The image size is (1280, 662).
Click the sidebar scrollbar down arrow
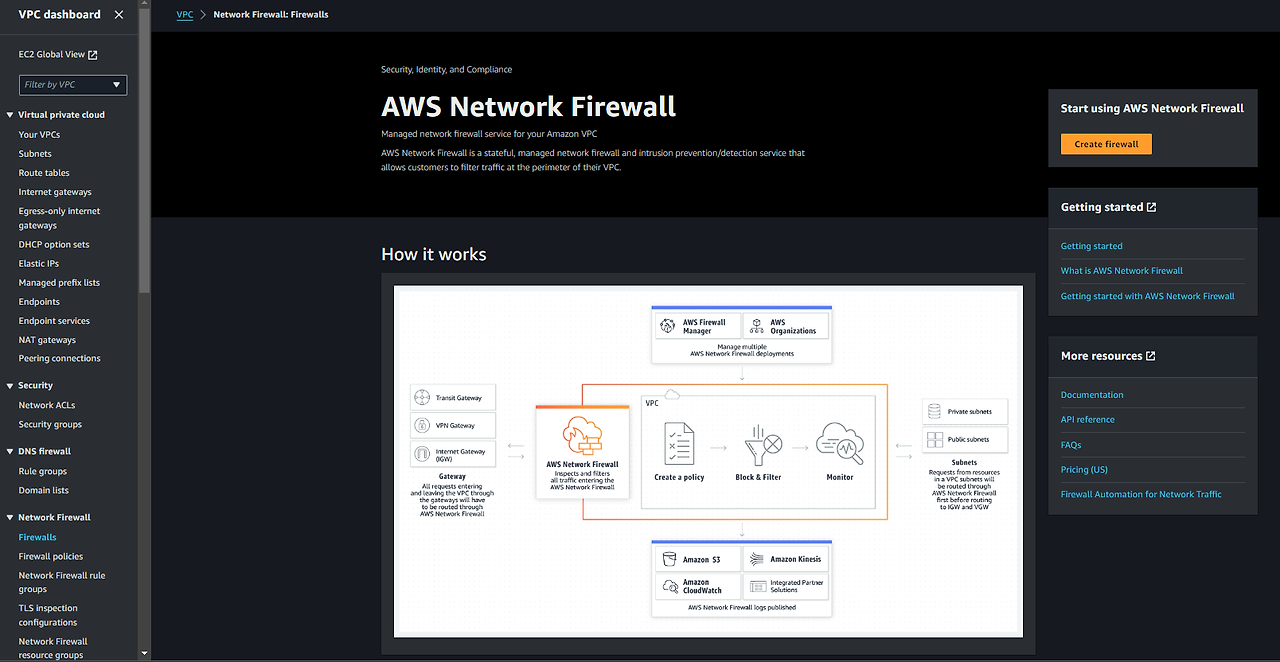[145, 654]
